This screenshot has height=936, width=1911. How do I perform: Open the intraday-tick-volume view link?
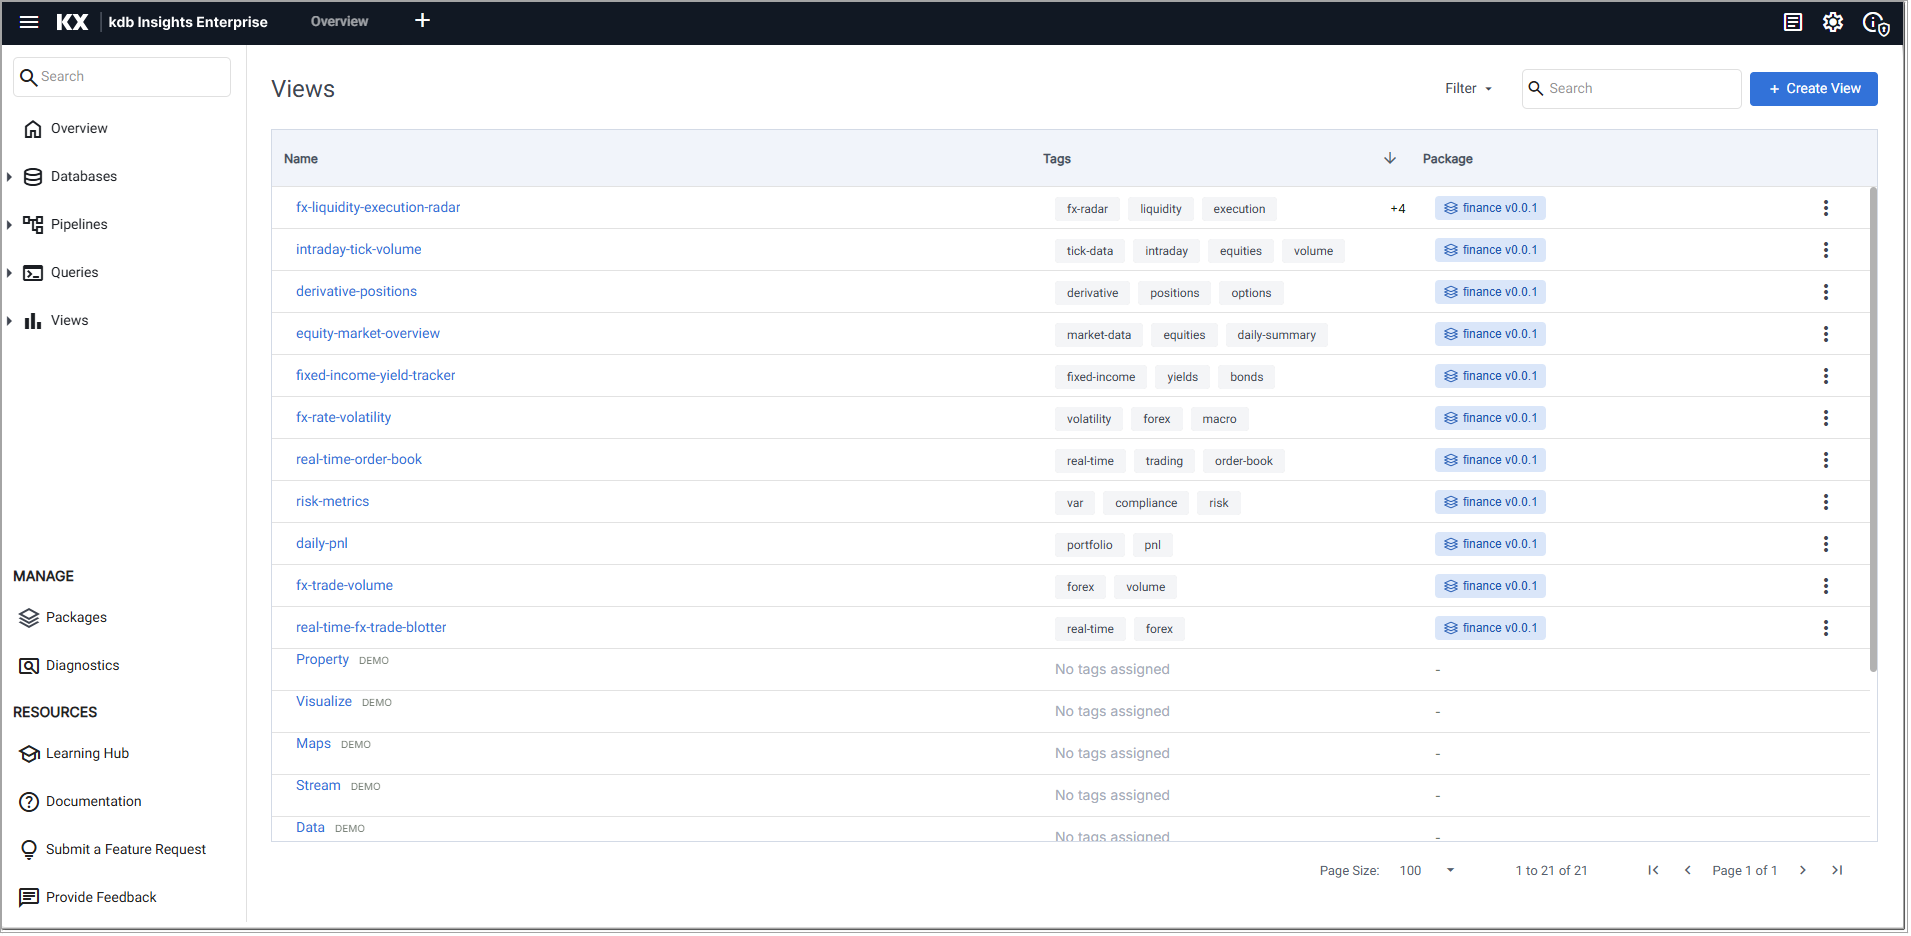[358, 250]
